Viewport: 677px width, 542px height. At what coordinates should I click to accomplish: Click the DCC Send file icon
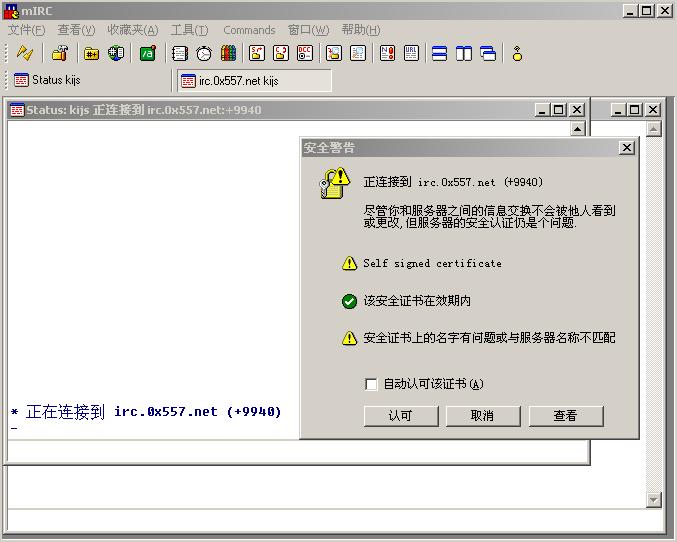(257, 54)
